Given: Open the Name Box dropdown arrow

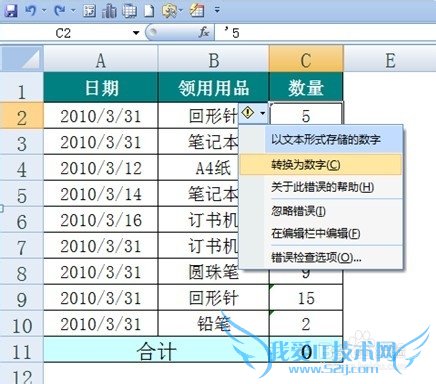Looking at the screenshot, I should click(x=136, y=33).
